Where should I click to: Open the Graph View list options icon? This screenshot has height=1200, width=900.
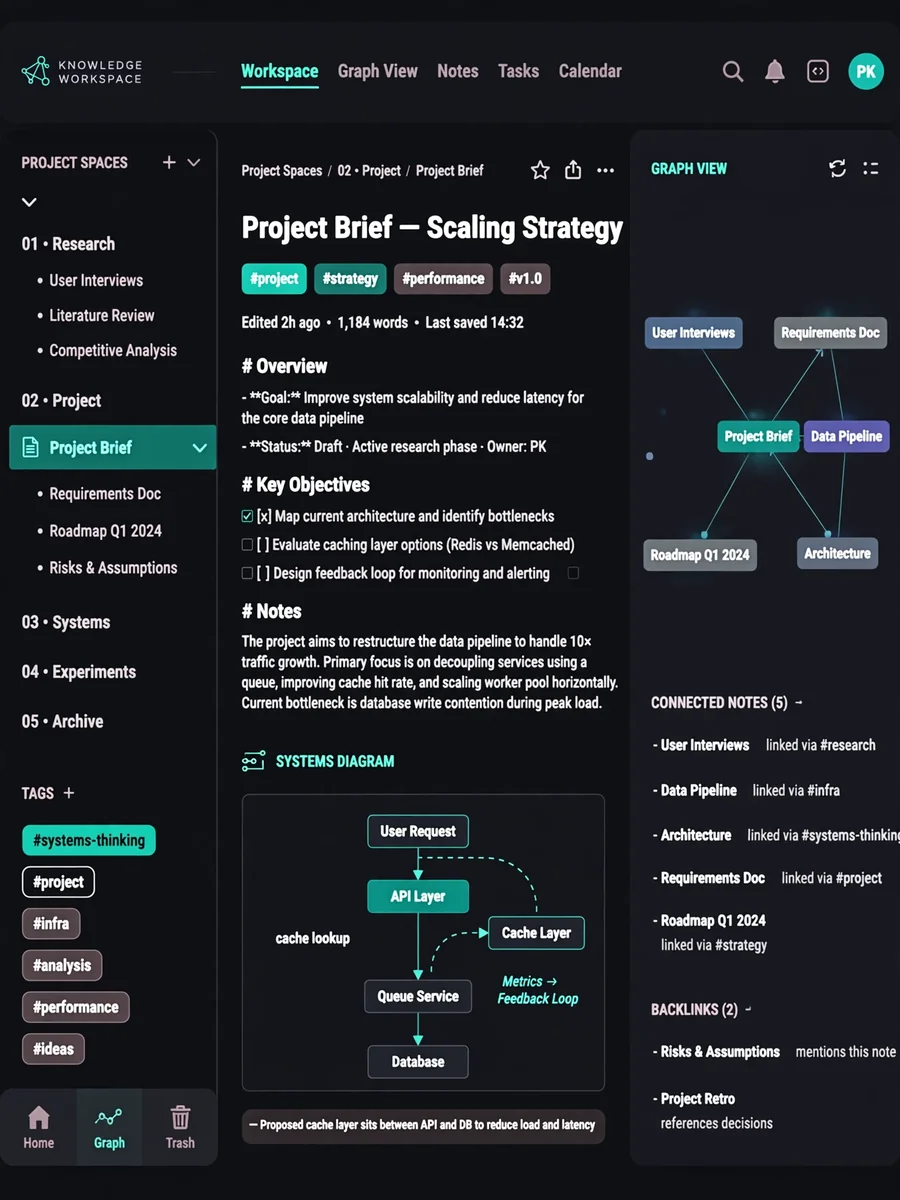(871, 168)
